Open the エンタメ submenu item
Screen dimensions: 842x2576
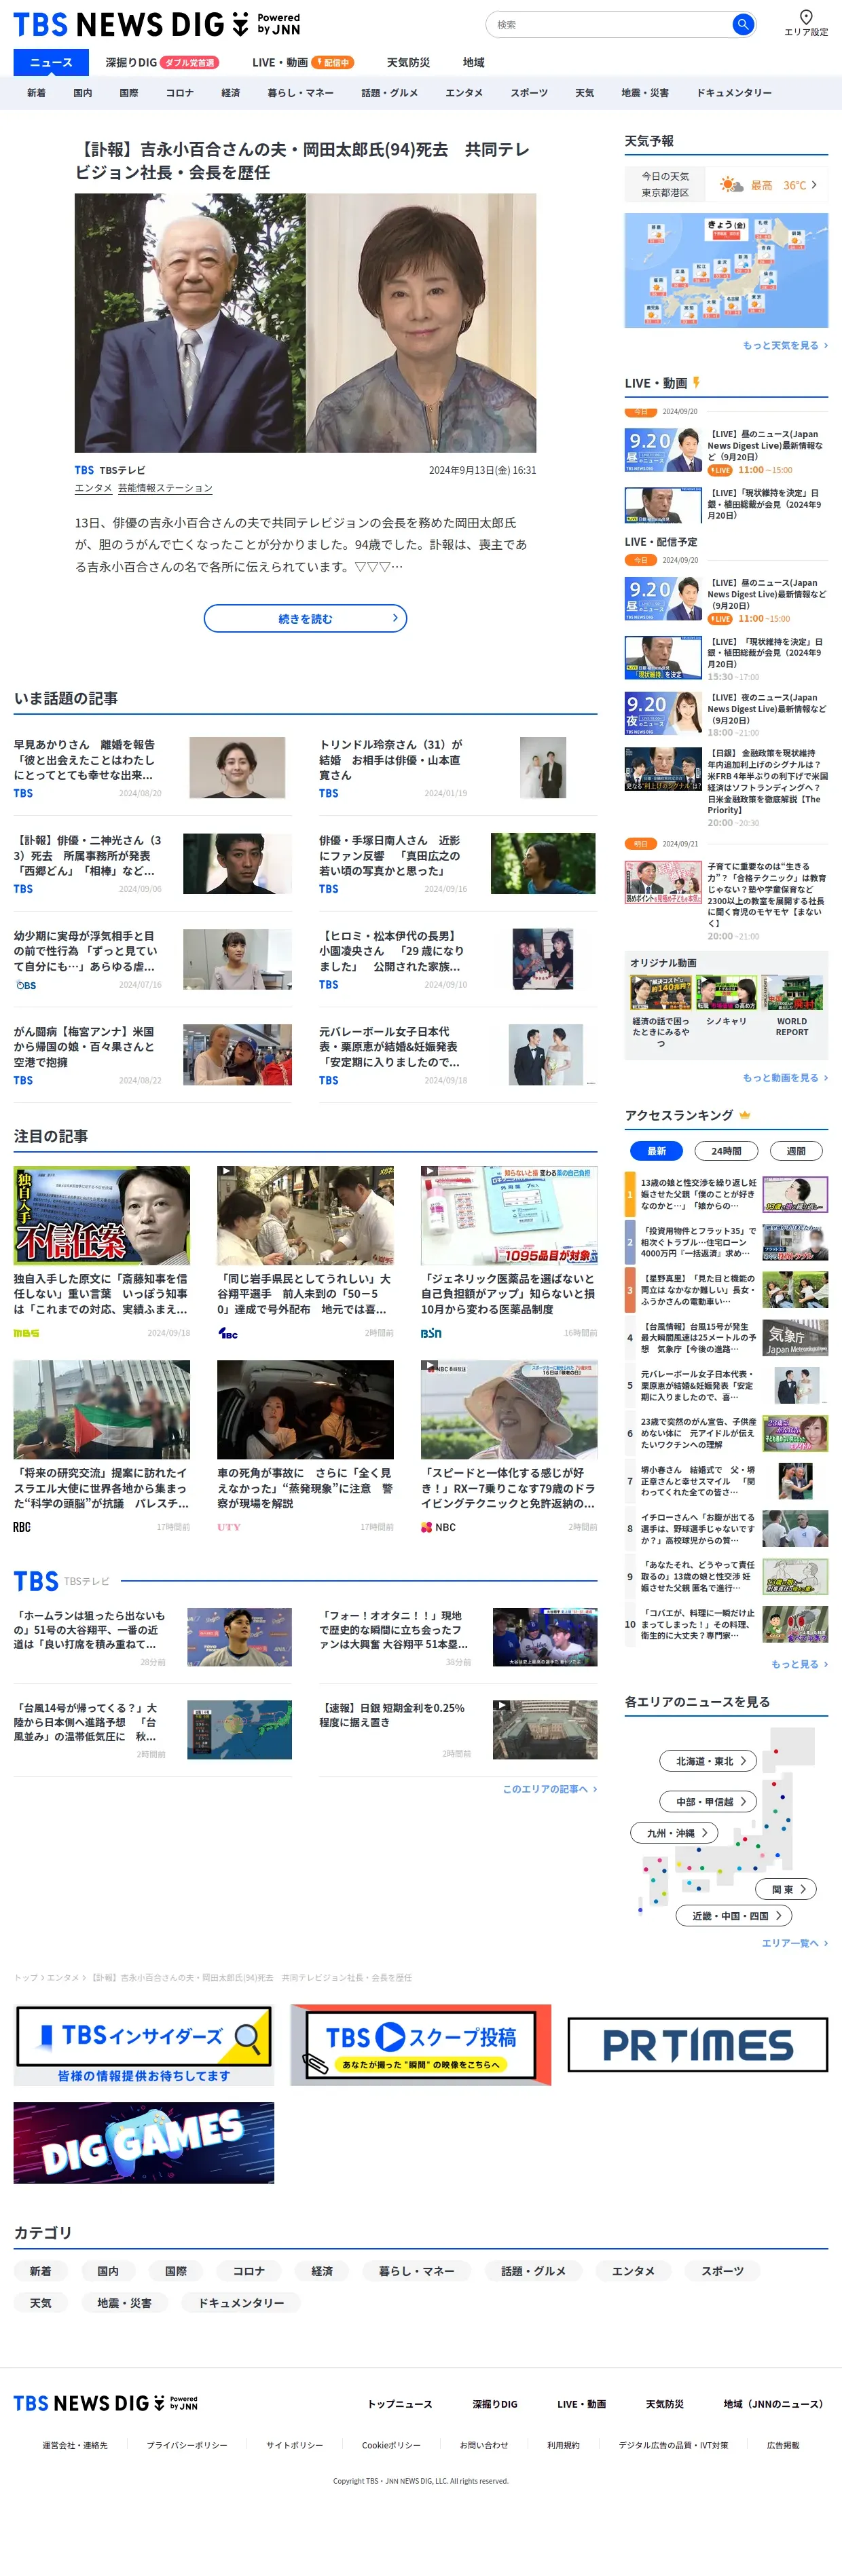click(x=464, y=93)
